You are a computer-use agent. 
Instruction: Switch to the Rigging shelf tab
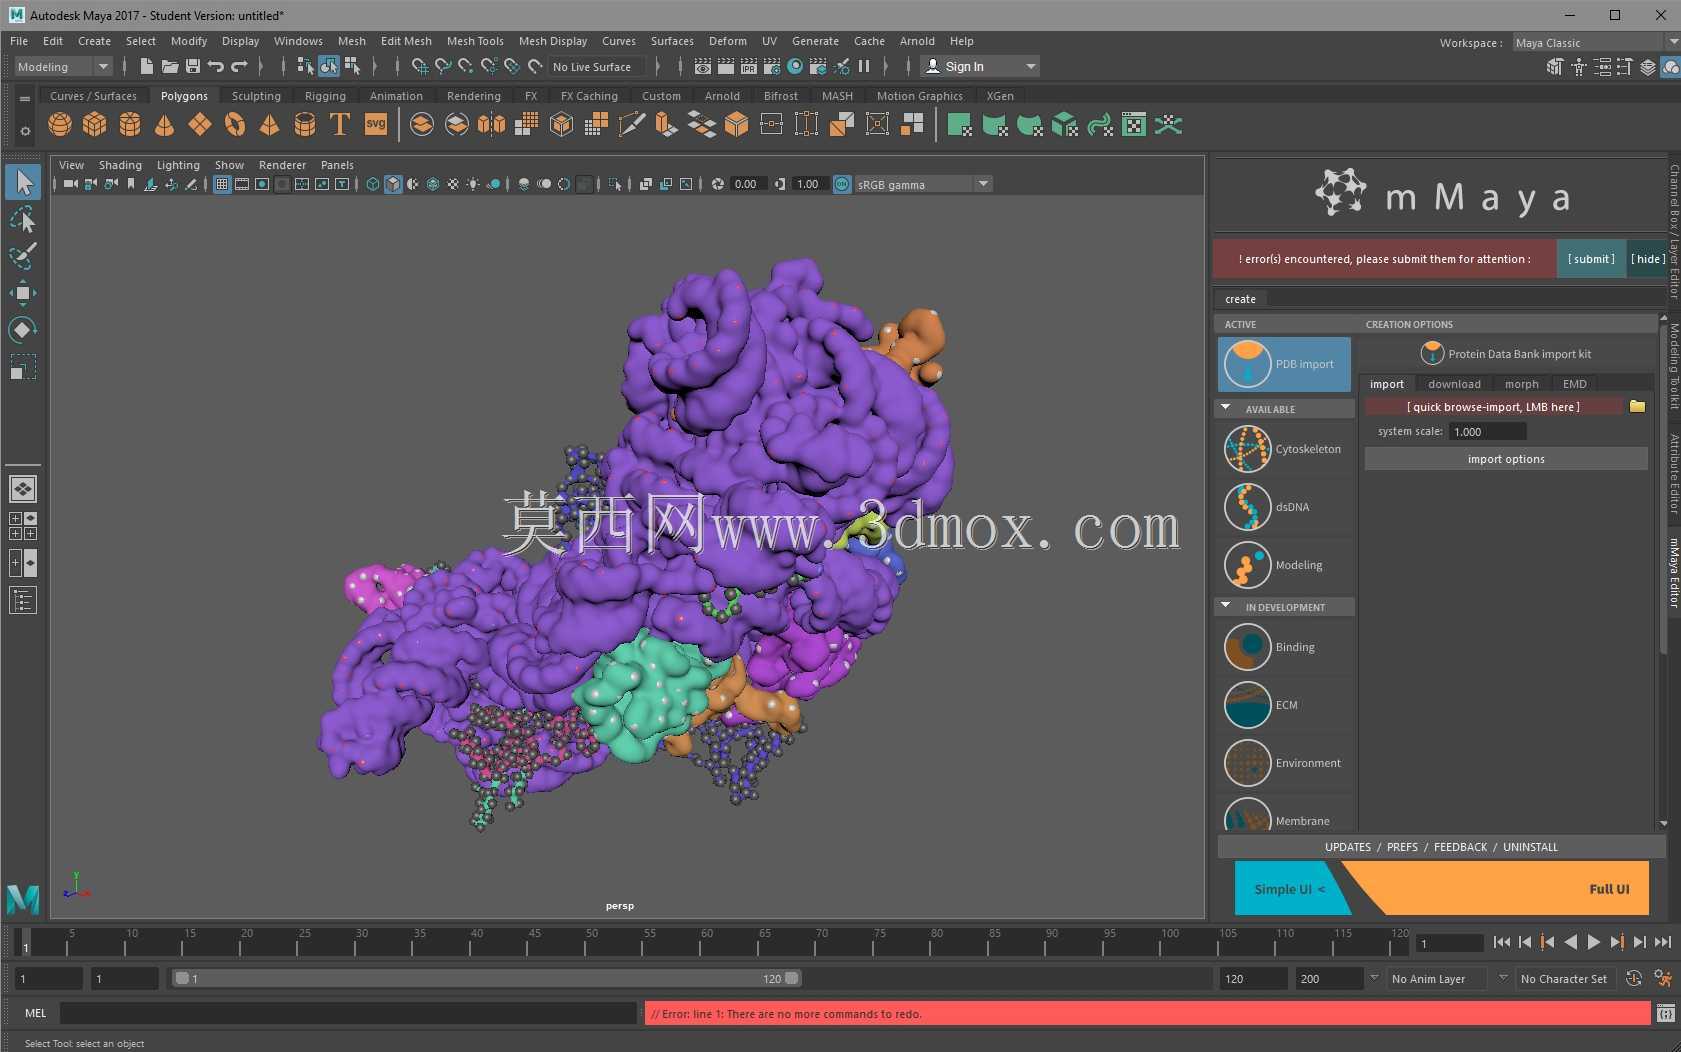tap(325, 96)
